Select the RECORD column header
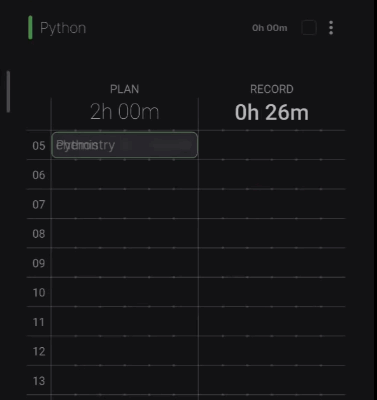 (272, 89)
